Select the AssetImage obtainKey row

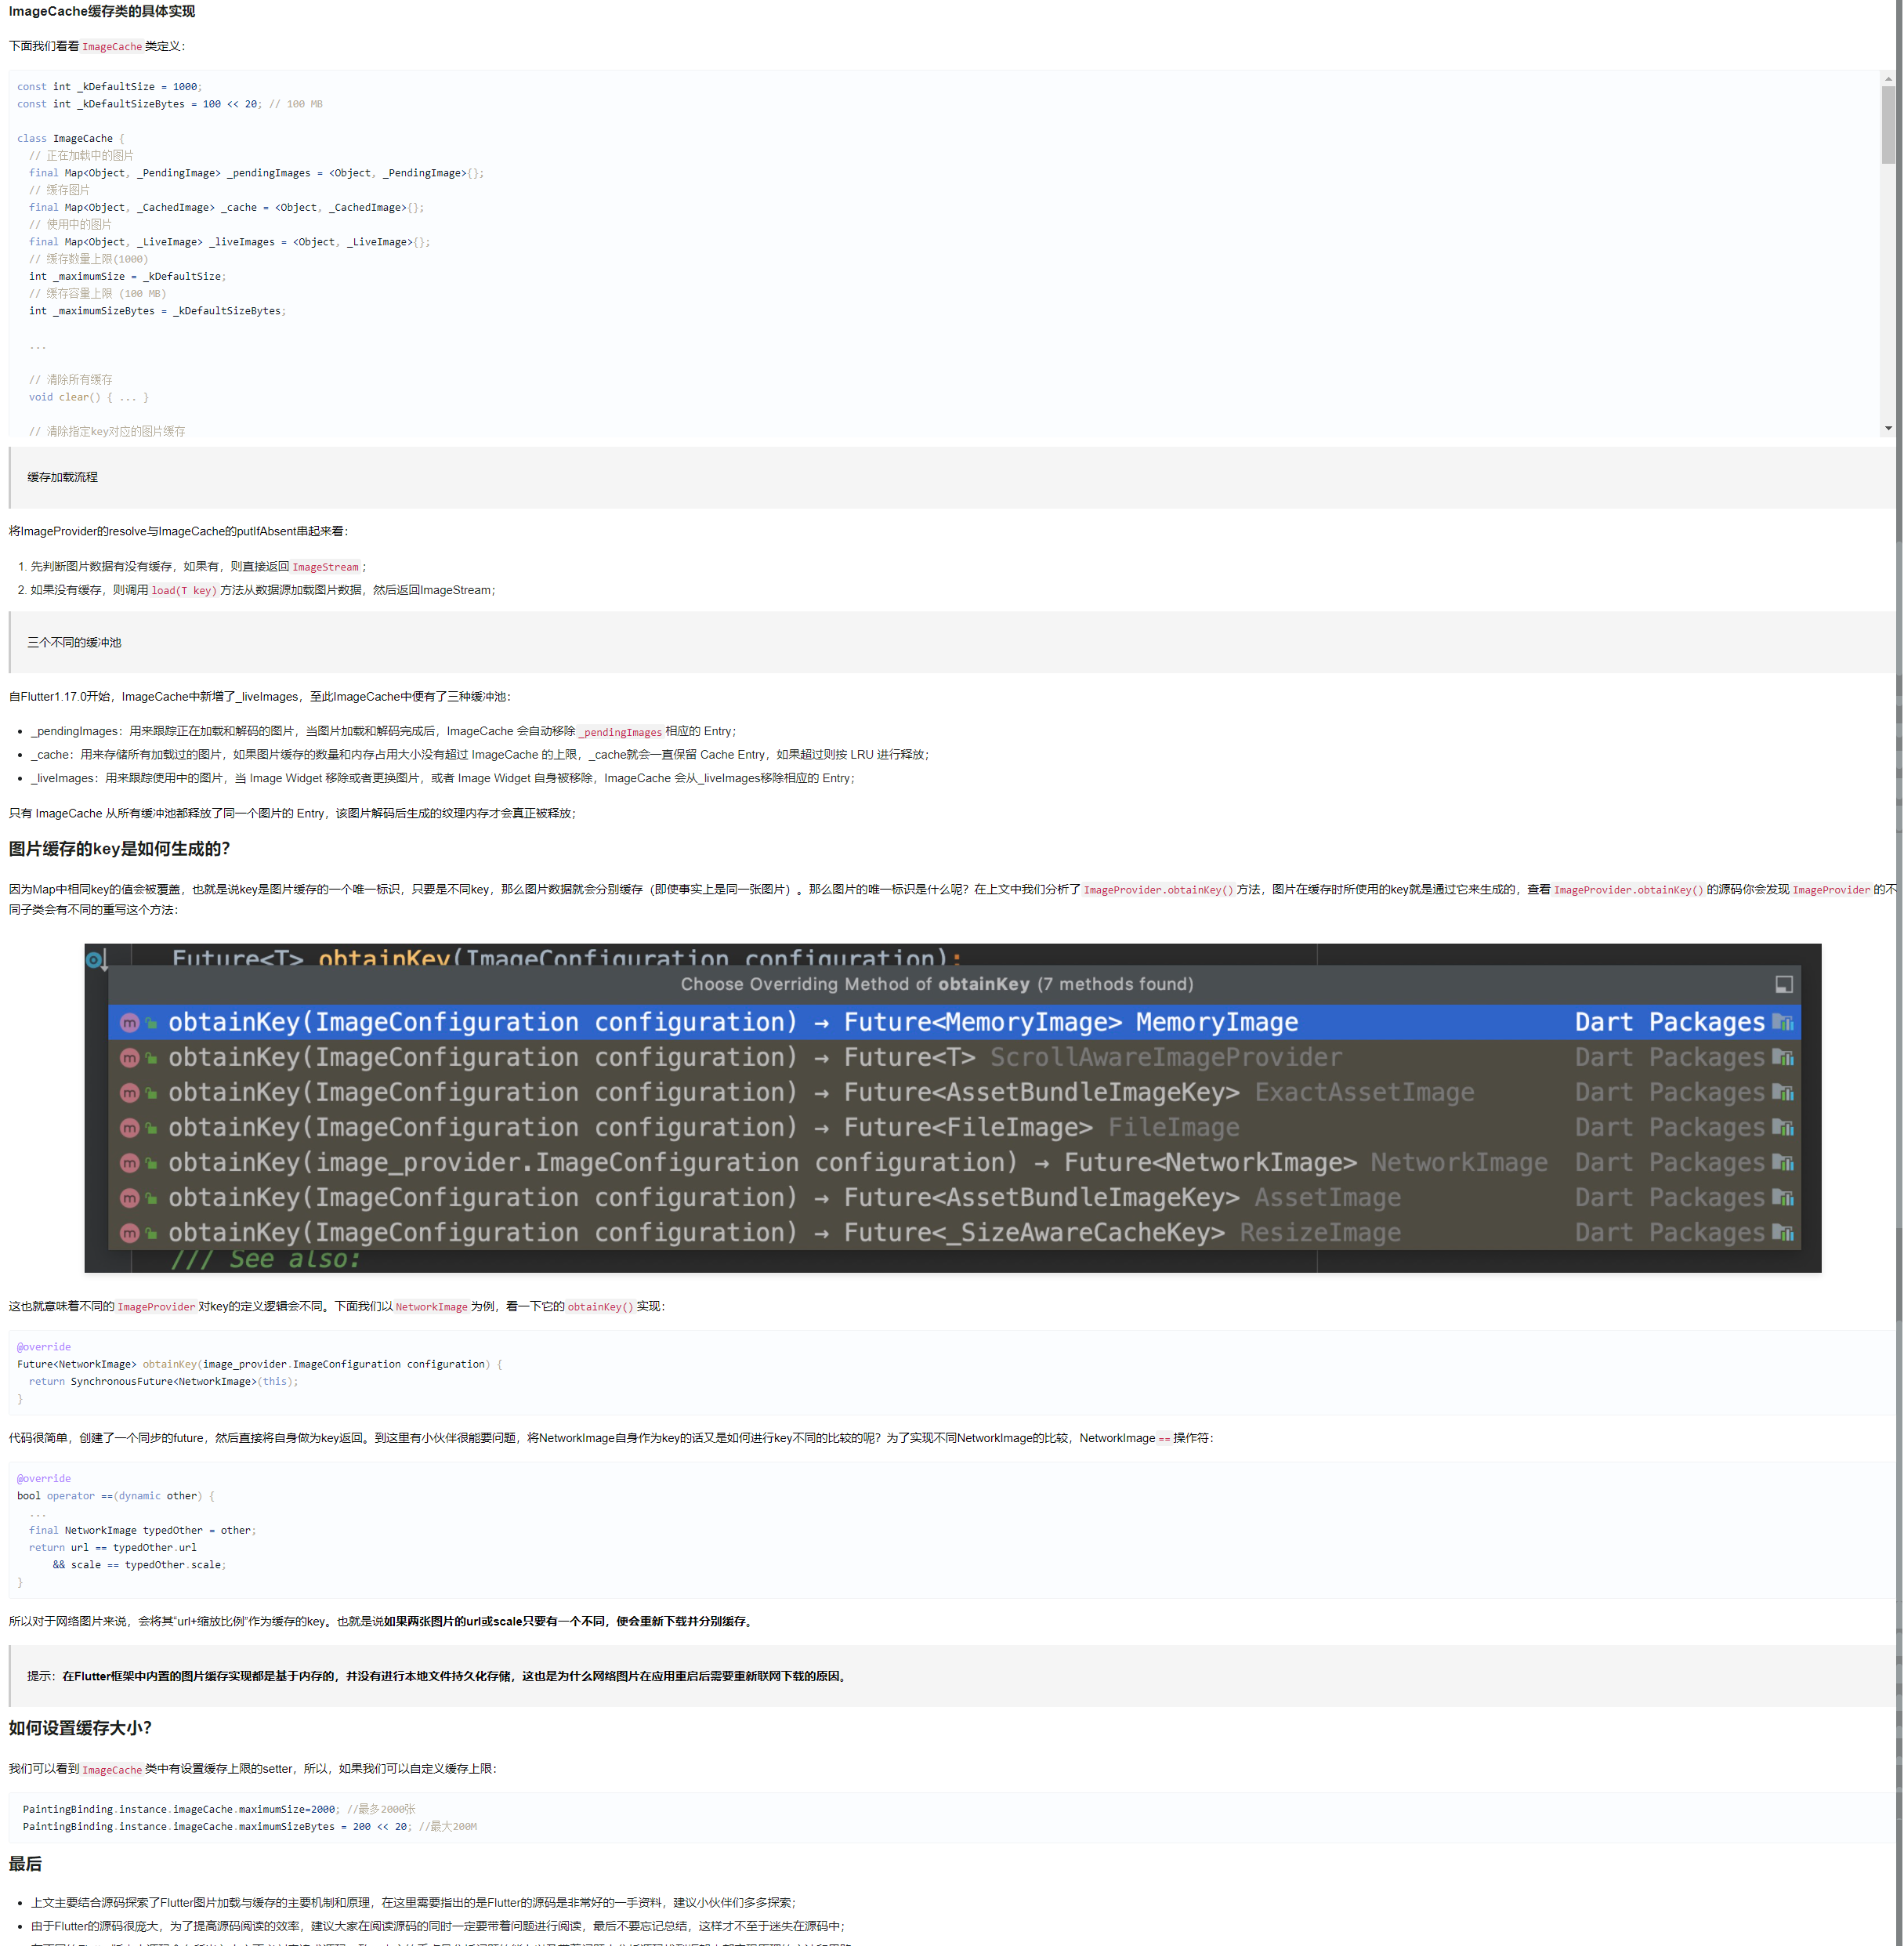coord(954,1197)
